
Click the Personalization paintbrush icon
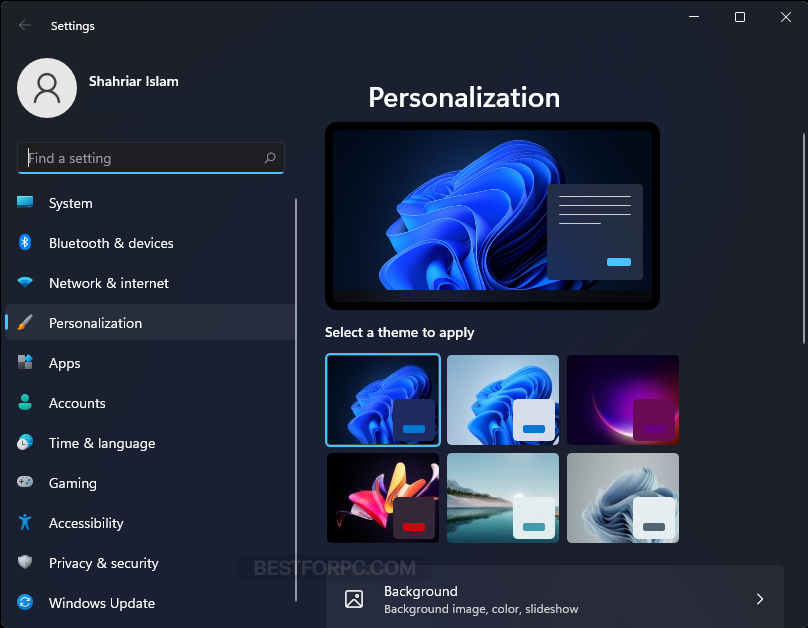25,323
